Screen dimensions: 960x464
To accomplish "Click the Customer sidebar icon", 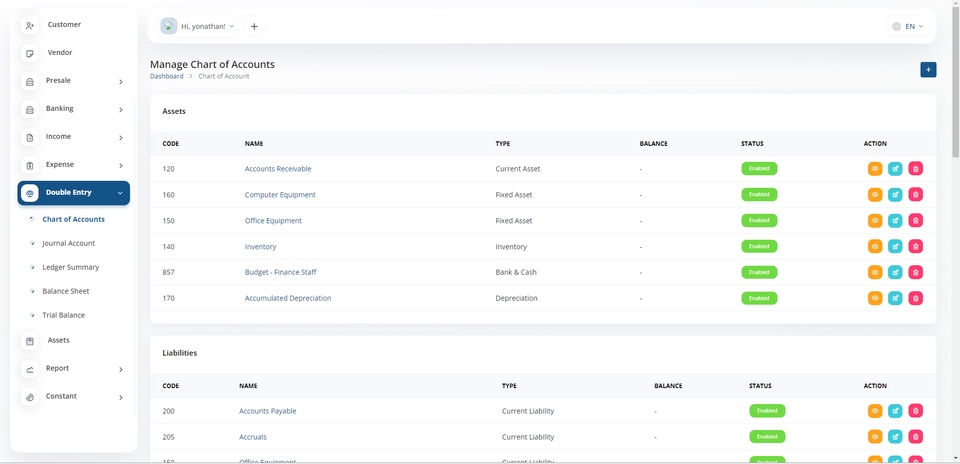I will click(x=29, y=26).
